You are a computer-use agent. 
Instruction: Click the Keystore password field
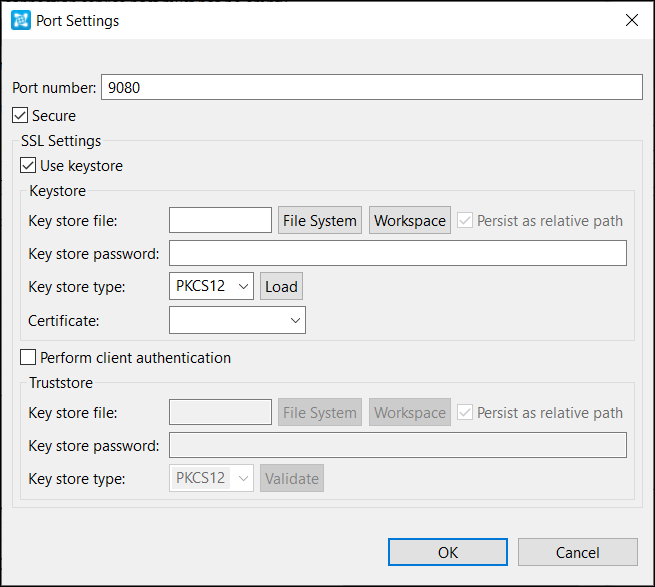[398, 253]
